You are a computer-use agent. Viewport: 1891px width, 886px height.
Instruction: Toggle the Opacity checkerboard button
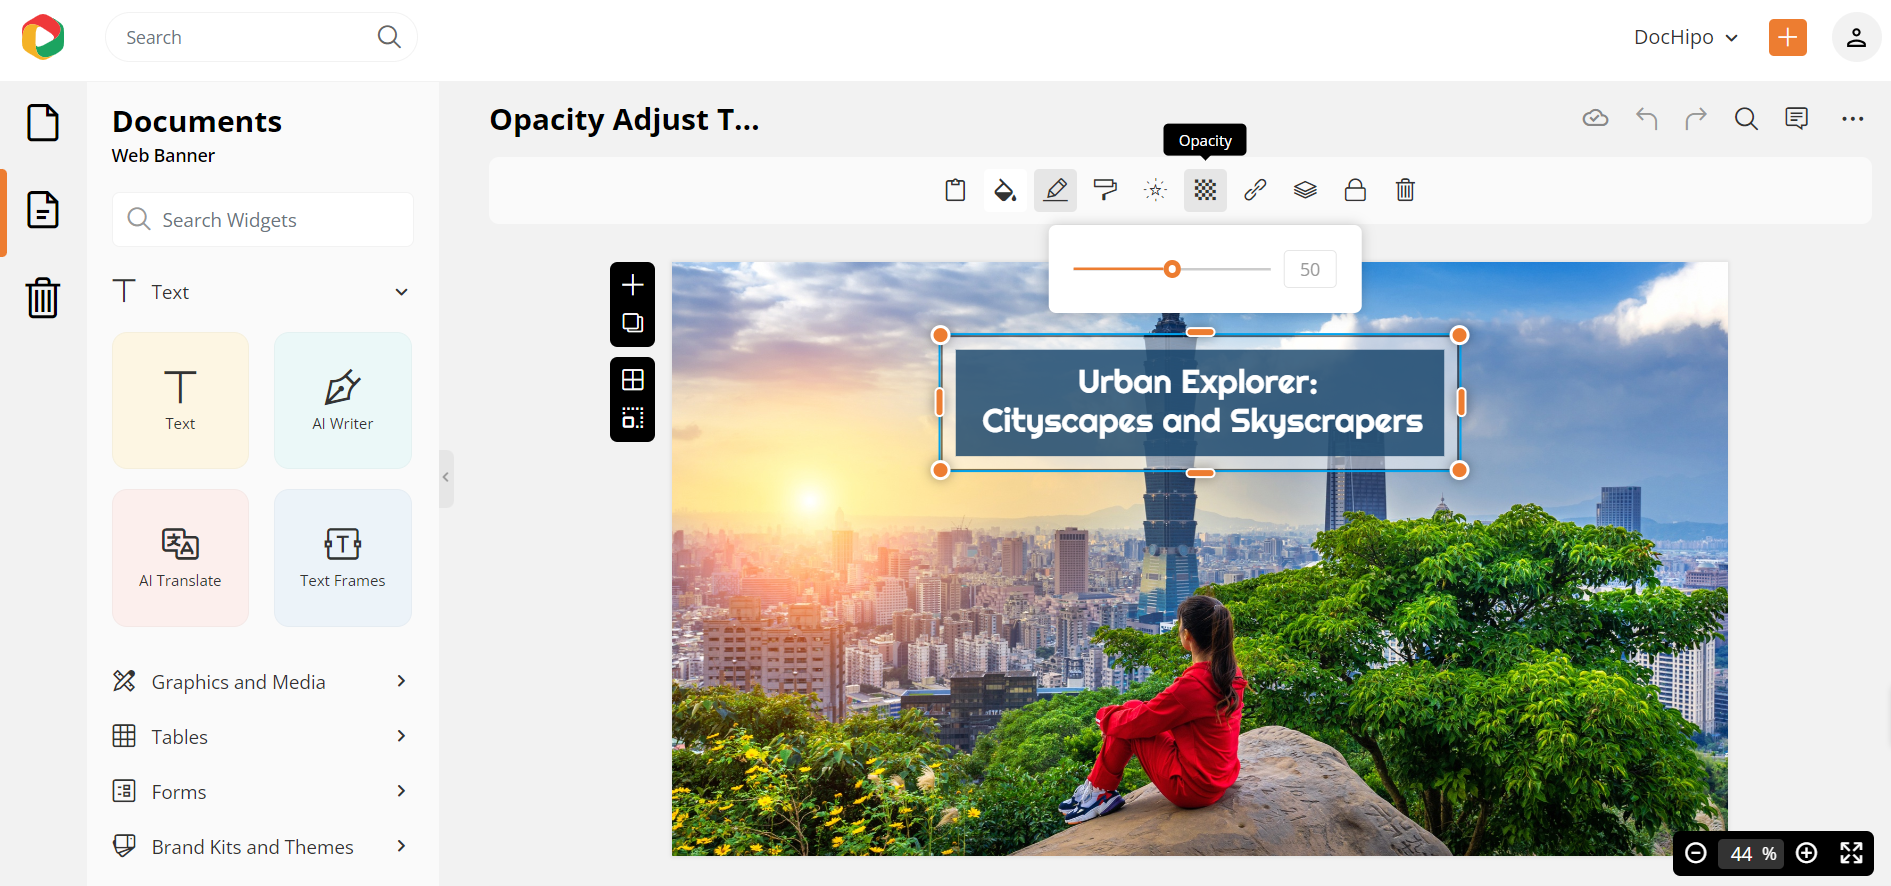[x=1205, y=190]
